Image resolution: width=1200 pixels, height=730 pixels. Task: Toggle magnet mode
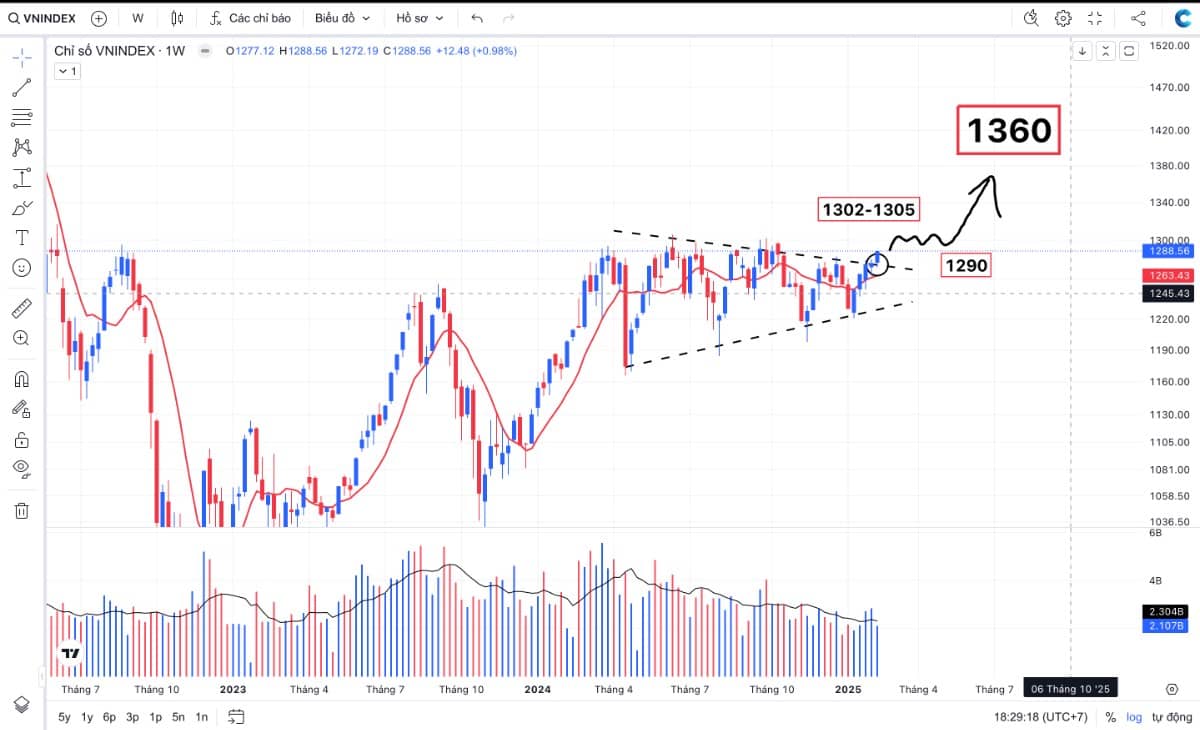21,379
